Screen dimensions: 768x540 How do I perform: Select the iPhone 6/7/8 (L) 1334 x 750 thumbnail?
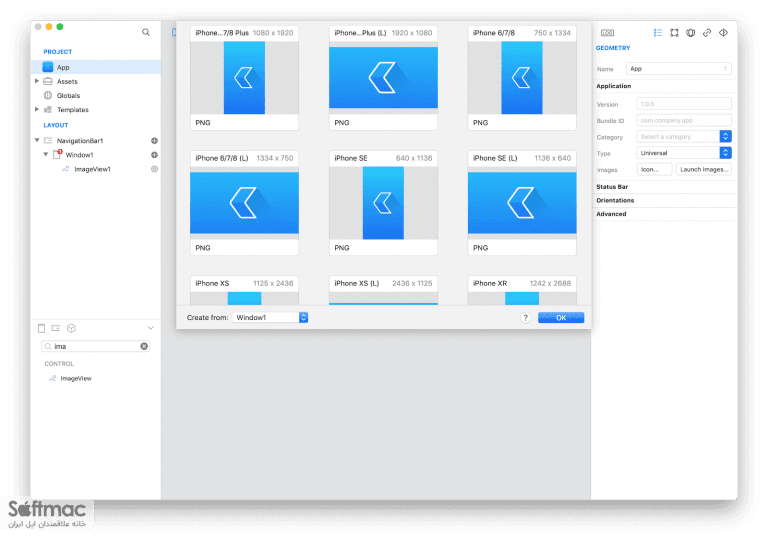pos(244,203)
